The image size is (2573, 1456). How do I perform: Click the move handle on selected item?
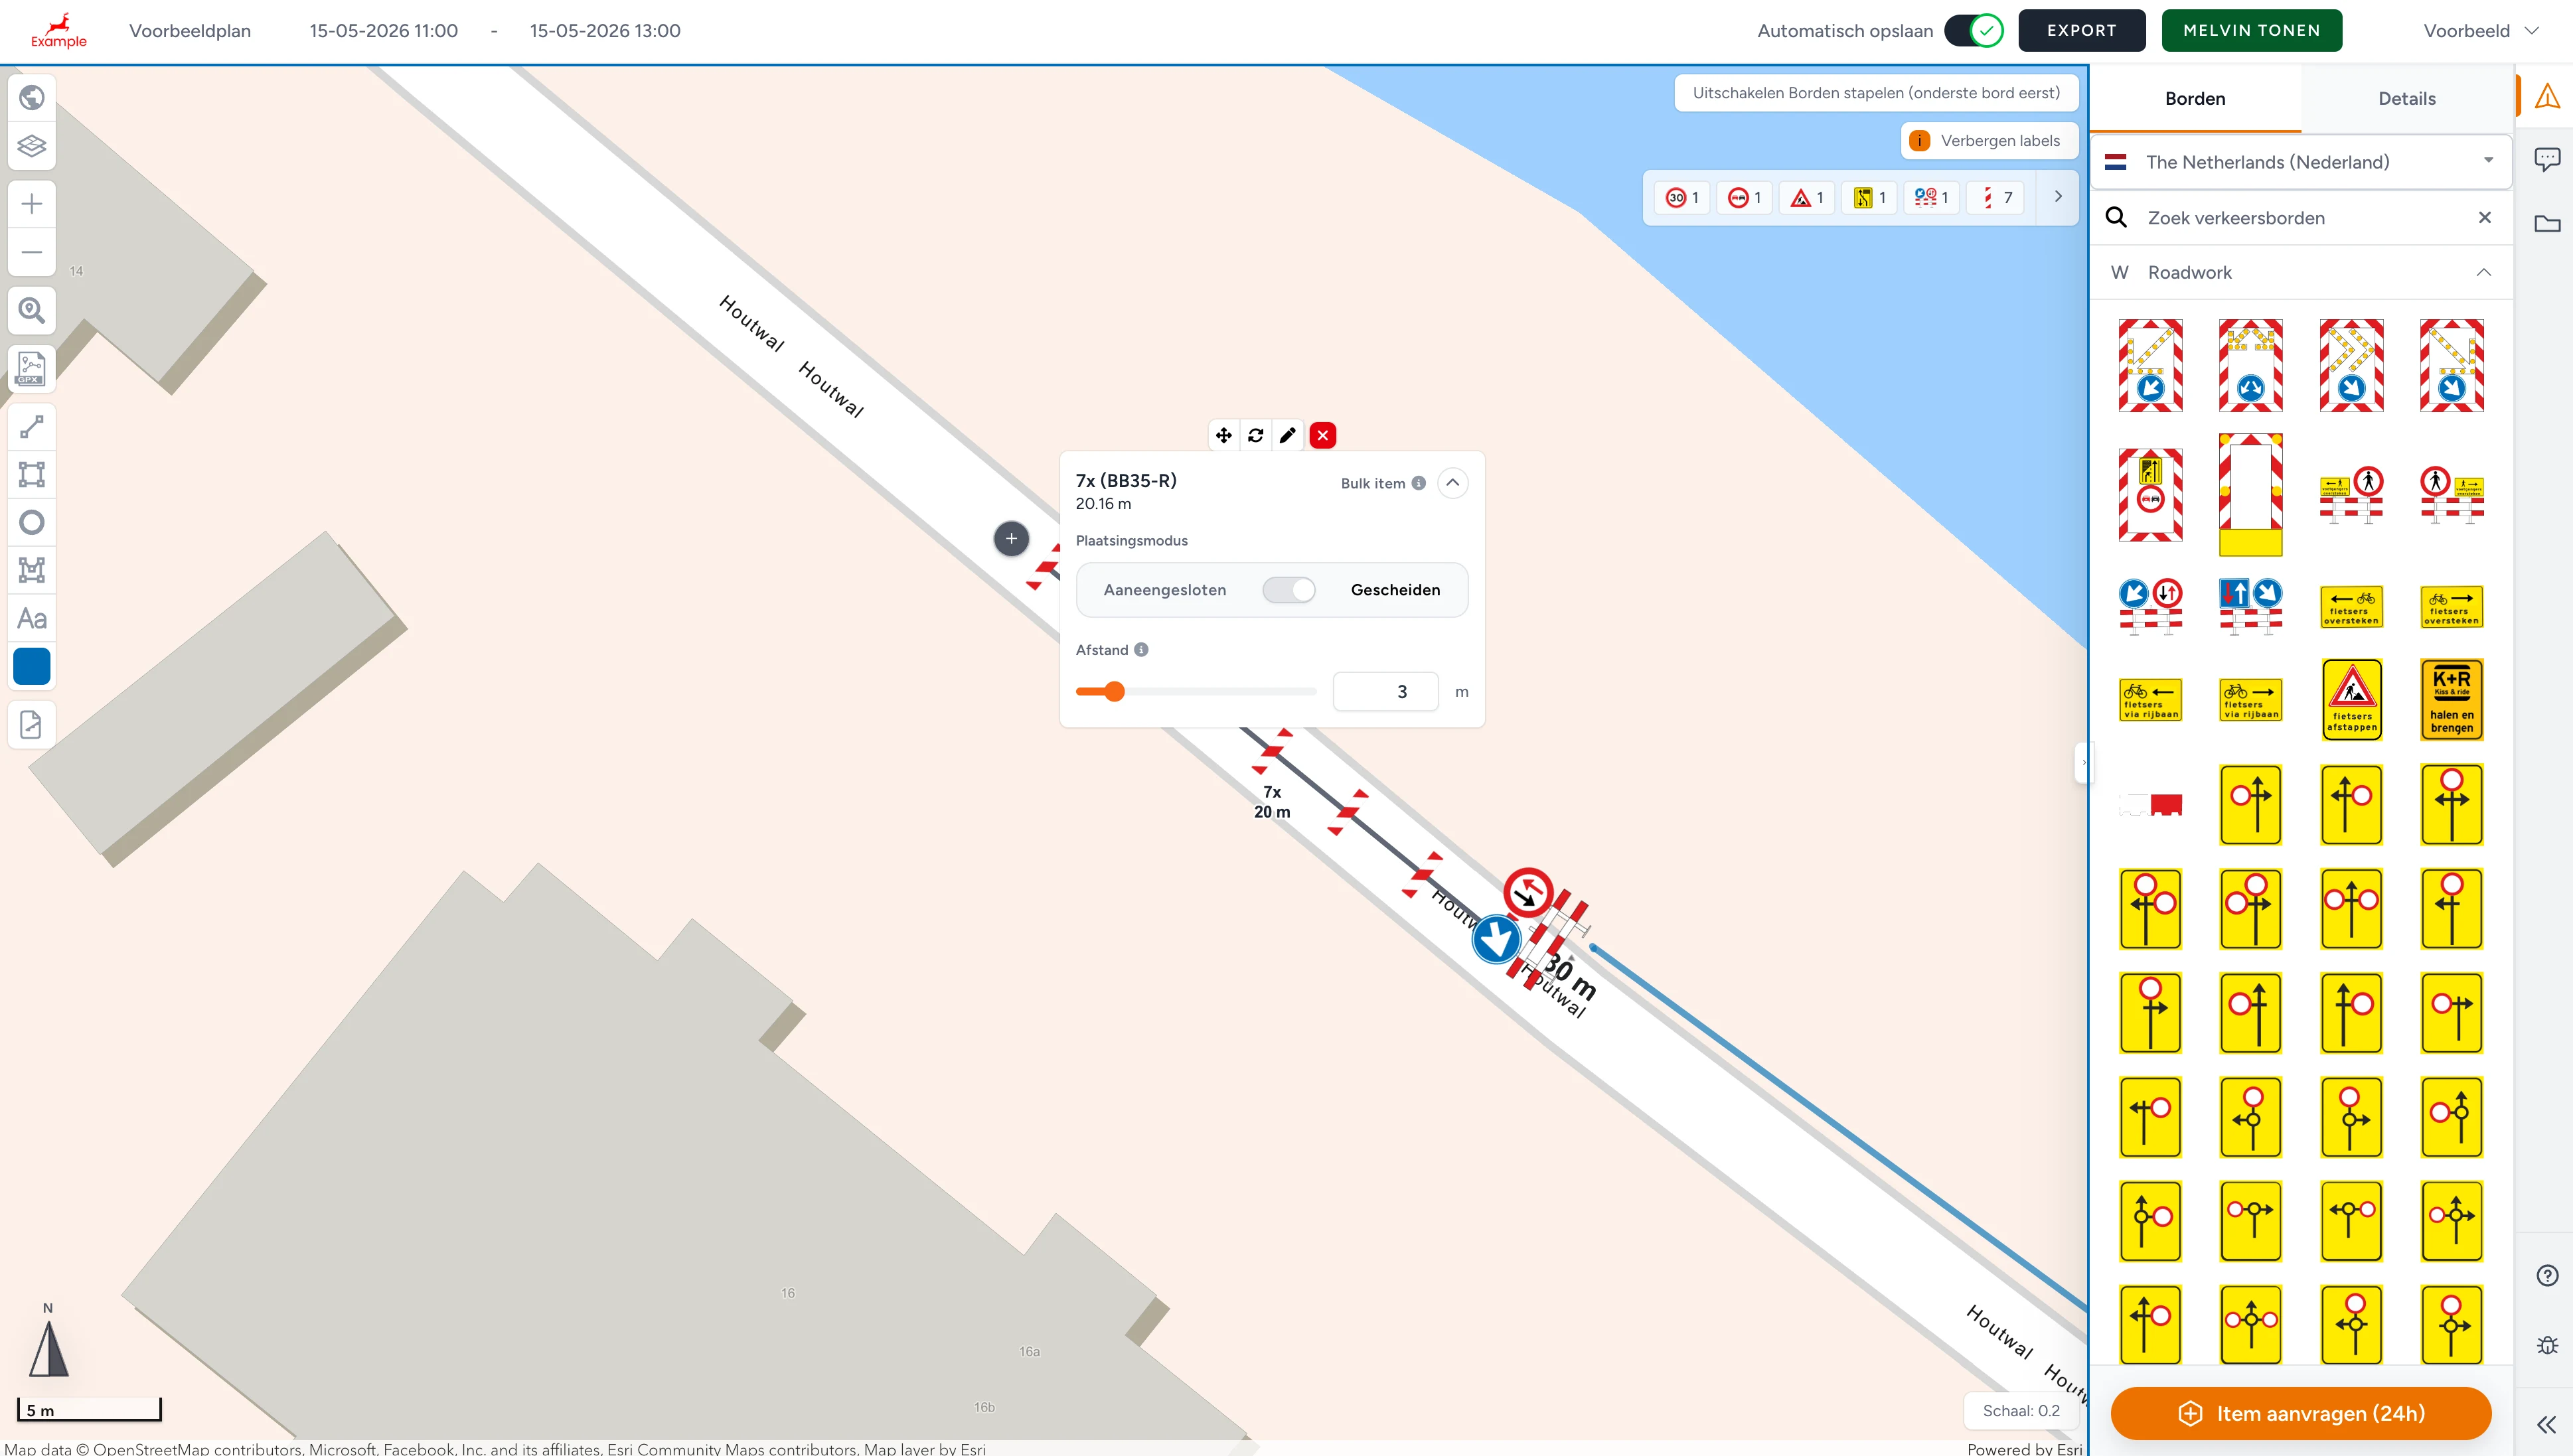(x=1223, y=435)
